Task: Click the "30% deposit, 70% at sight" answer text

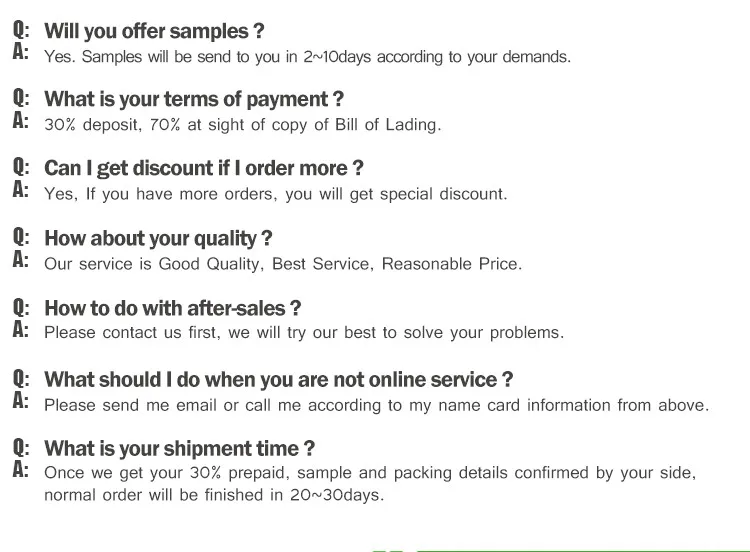Action: [242, 125]
